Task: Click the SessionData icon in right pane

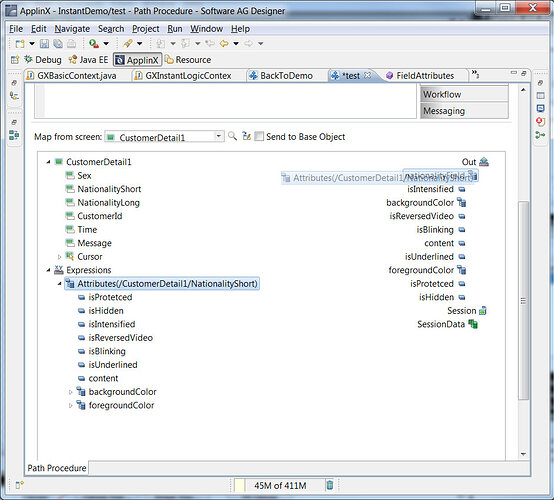Action: (473, 324)
